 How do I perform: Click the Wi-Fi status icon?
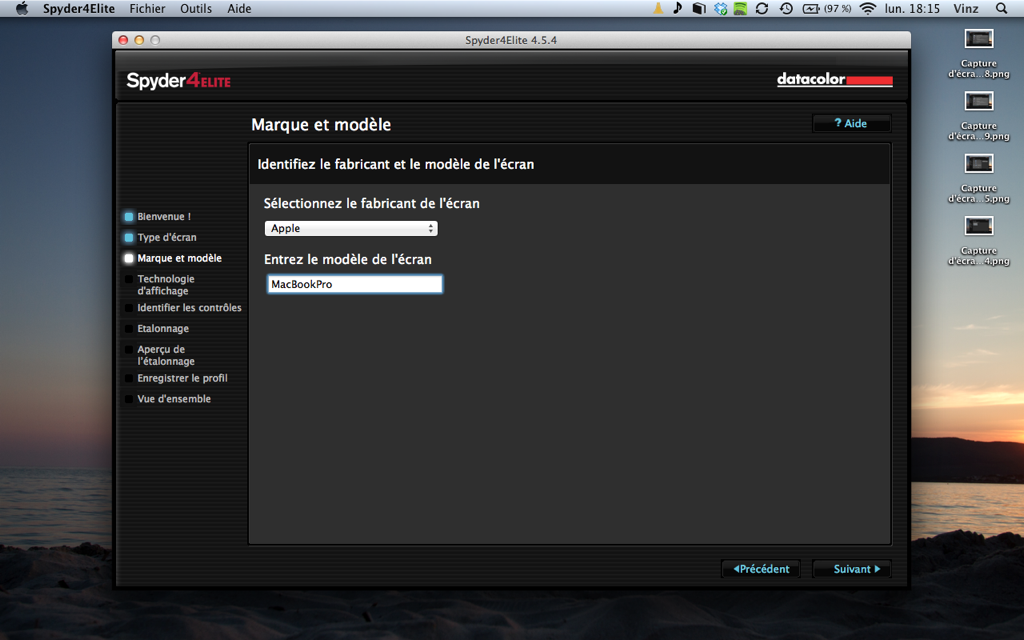(867, 9)
